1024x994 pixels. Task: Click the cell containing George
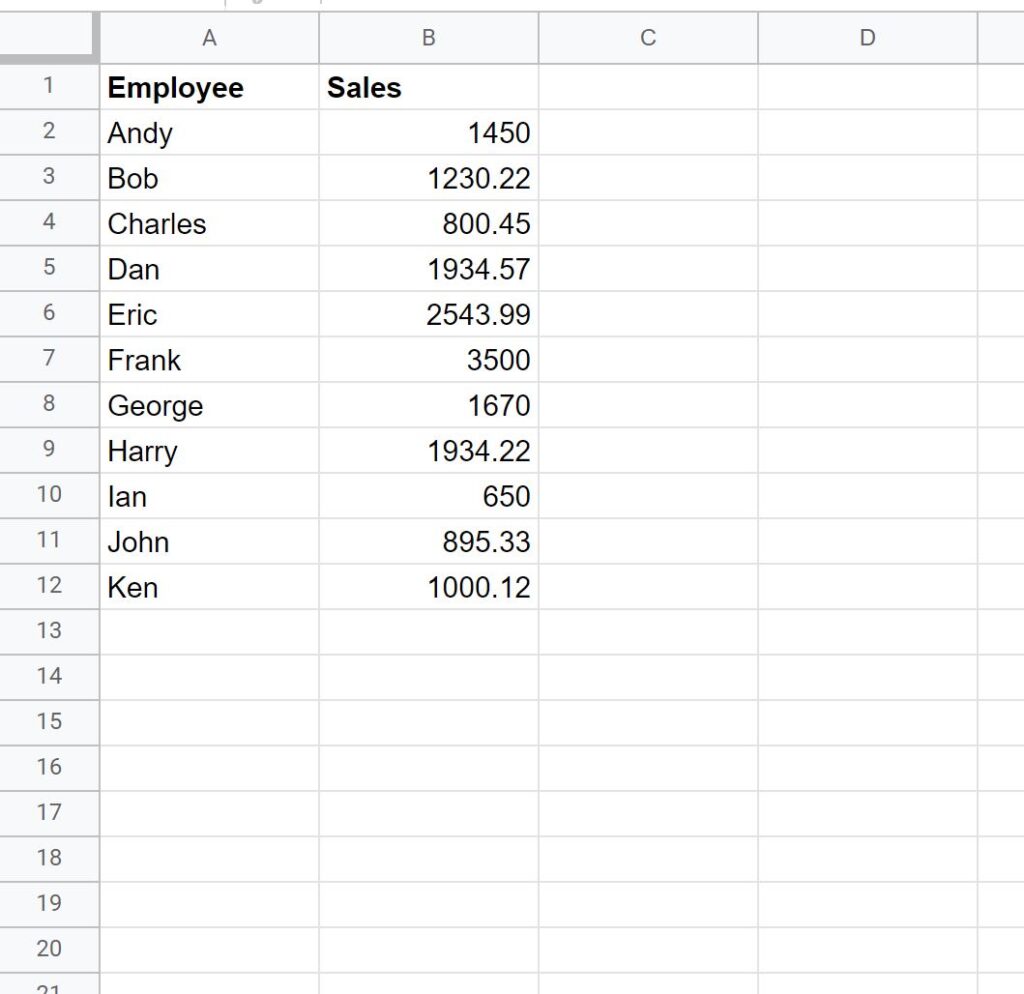209,406
